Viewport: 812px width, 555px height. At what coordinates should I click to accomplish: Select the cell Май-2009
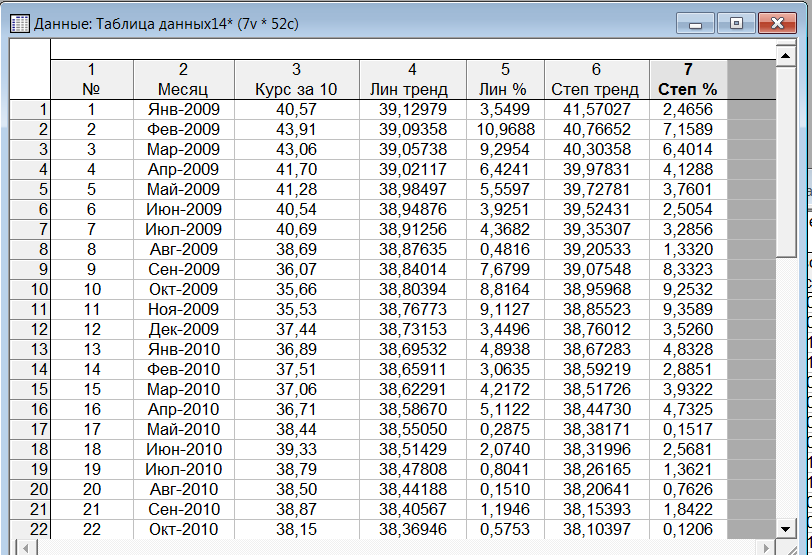point(184,189)
